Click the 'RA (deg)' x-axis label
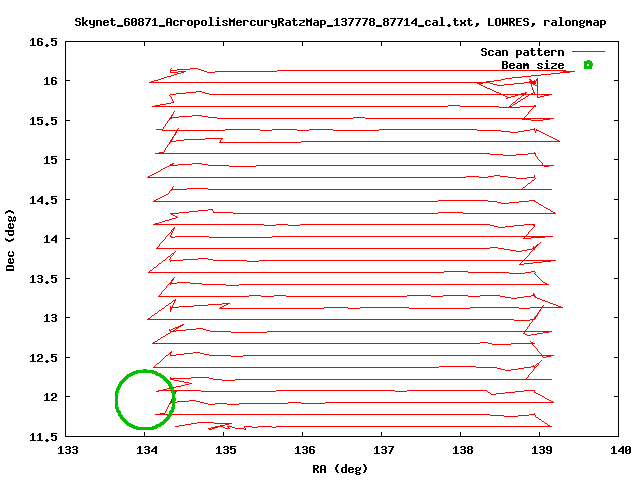Screen dimensions: 640x480 (x=340, y=469)
